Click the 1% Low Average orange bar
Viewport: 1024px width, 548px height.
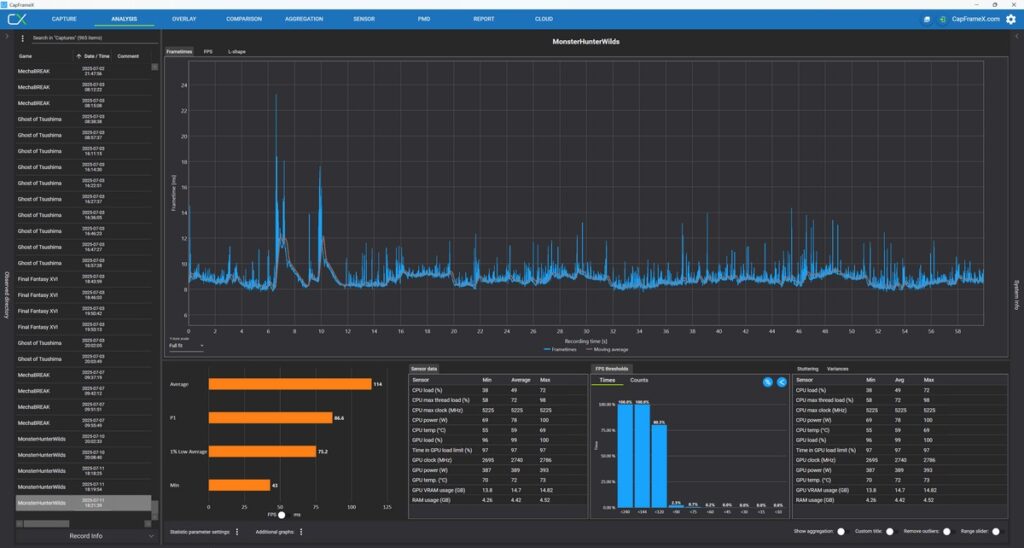(263, 451)
